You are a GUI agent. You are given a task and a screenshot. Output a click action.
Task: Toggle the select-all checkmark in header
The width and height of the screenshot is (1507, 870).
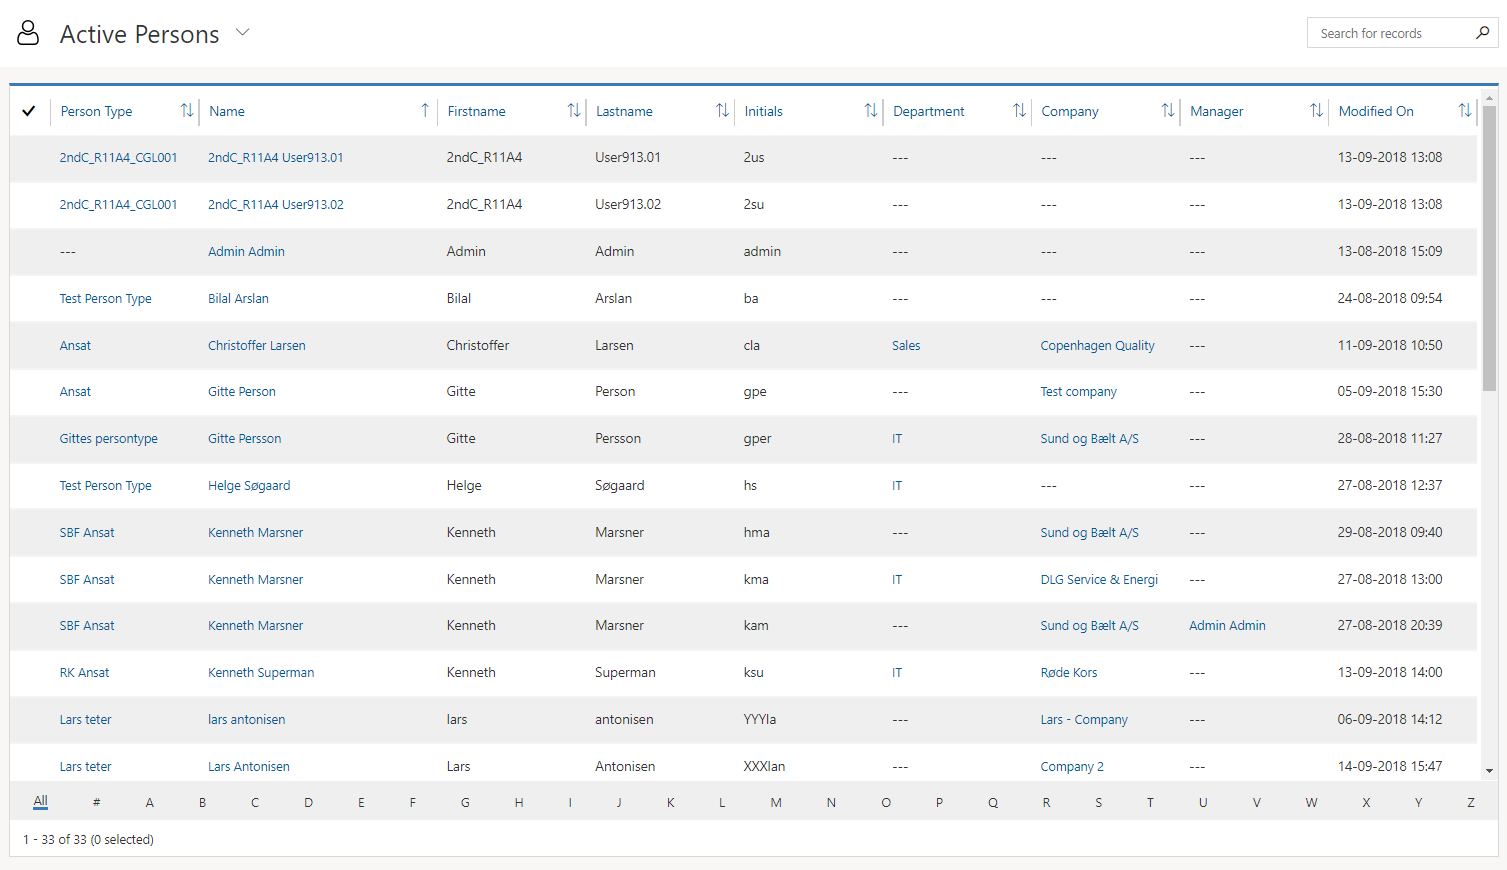pos(29,111)
